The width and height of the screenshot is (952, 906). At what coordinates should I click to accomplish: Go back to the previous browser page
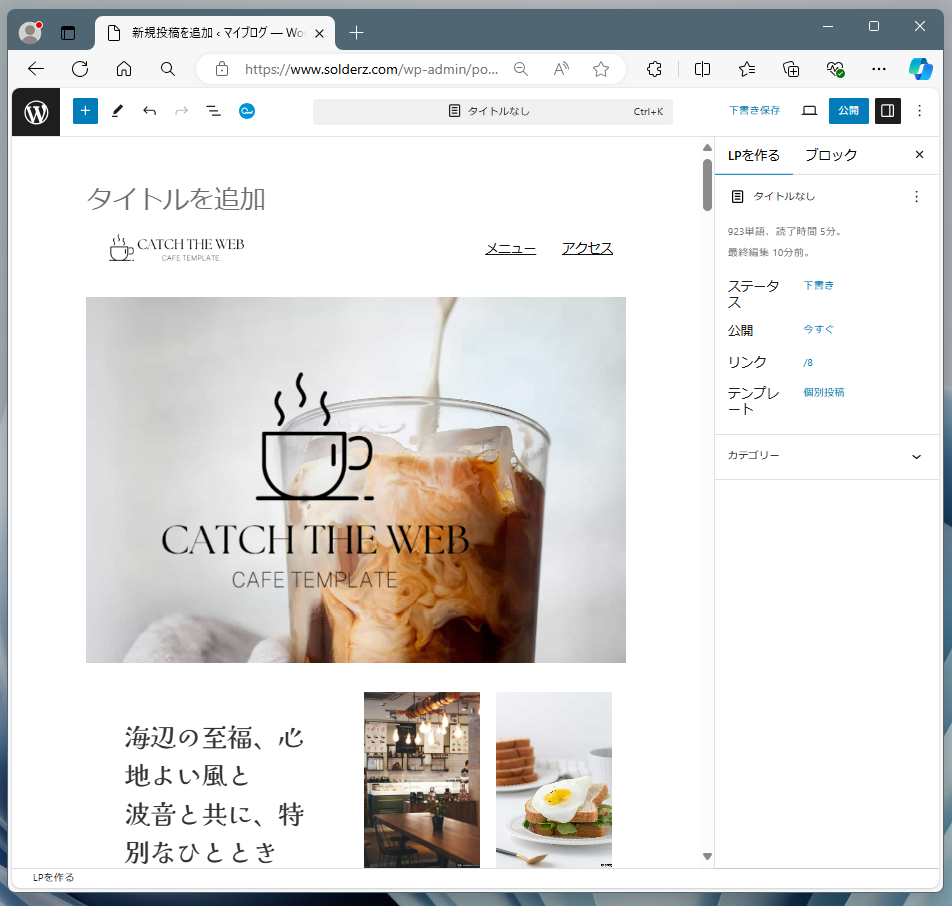36,69
